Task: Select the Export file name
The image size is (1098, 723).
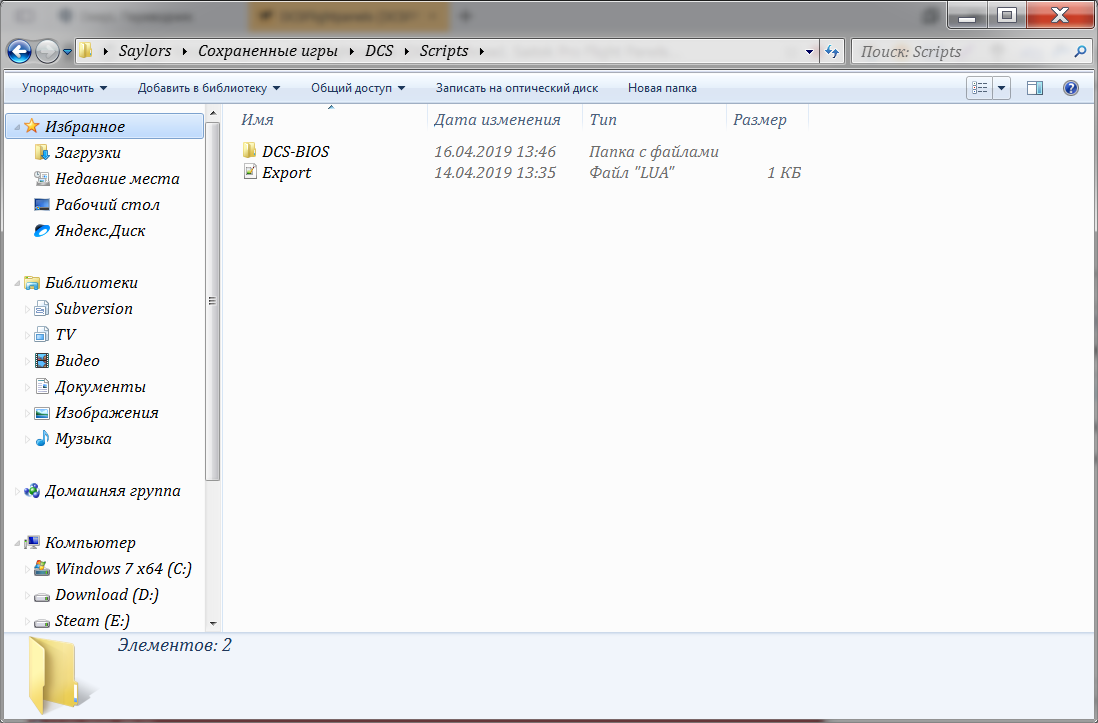Action: [x=286, y=173]
